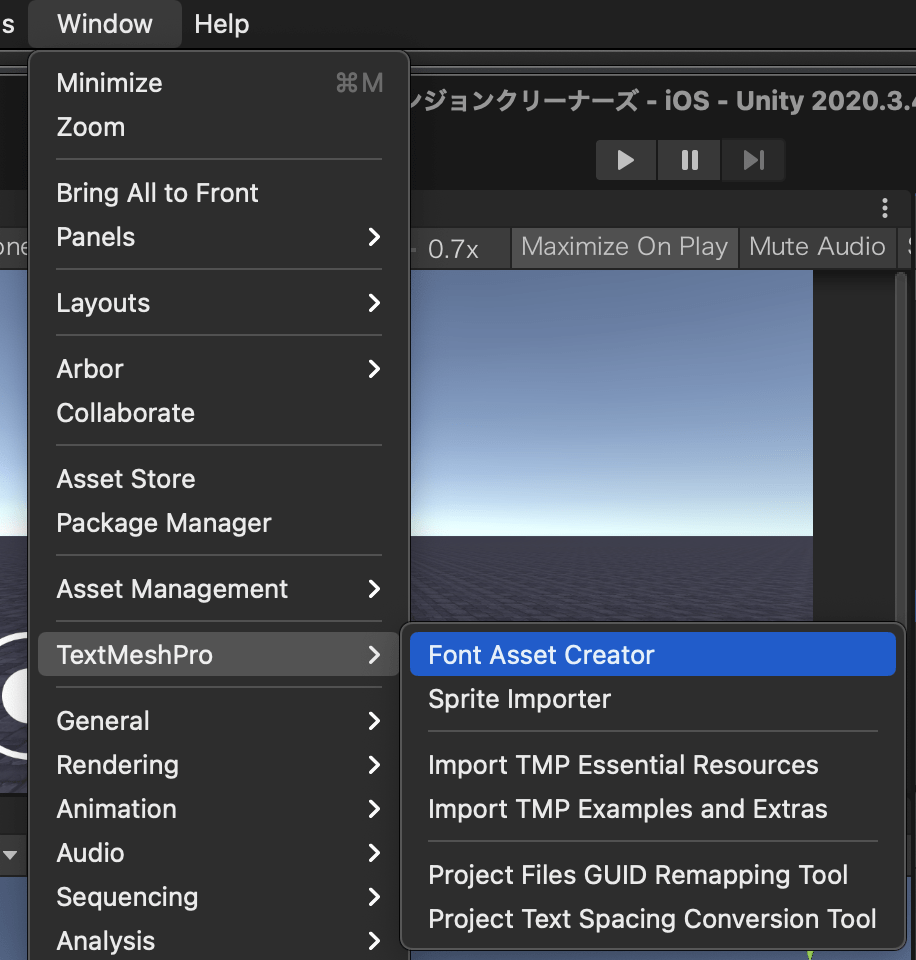This screenshot has width=916, height=960.
Task: Advance one frame with the Step button
Action: [753, 160]
